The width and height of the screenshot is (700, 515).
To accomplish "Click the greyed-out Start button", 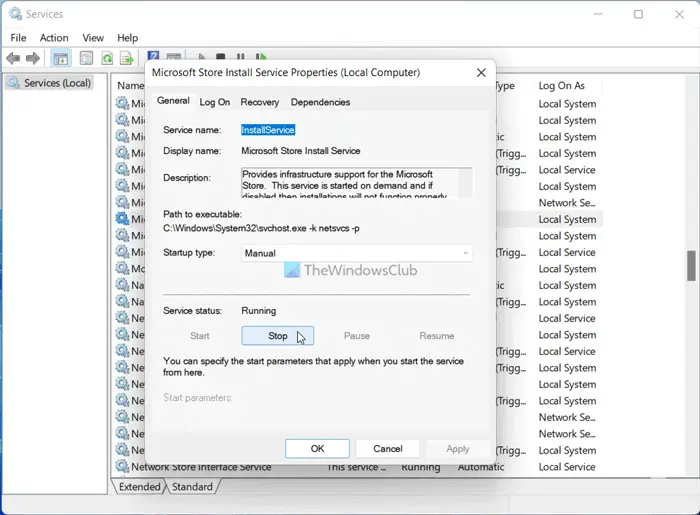I will click(200, 336).
